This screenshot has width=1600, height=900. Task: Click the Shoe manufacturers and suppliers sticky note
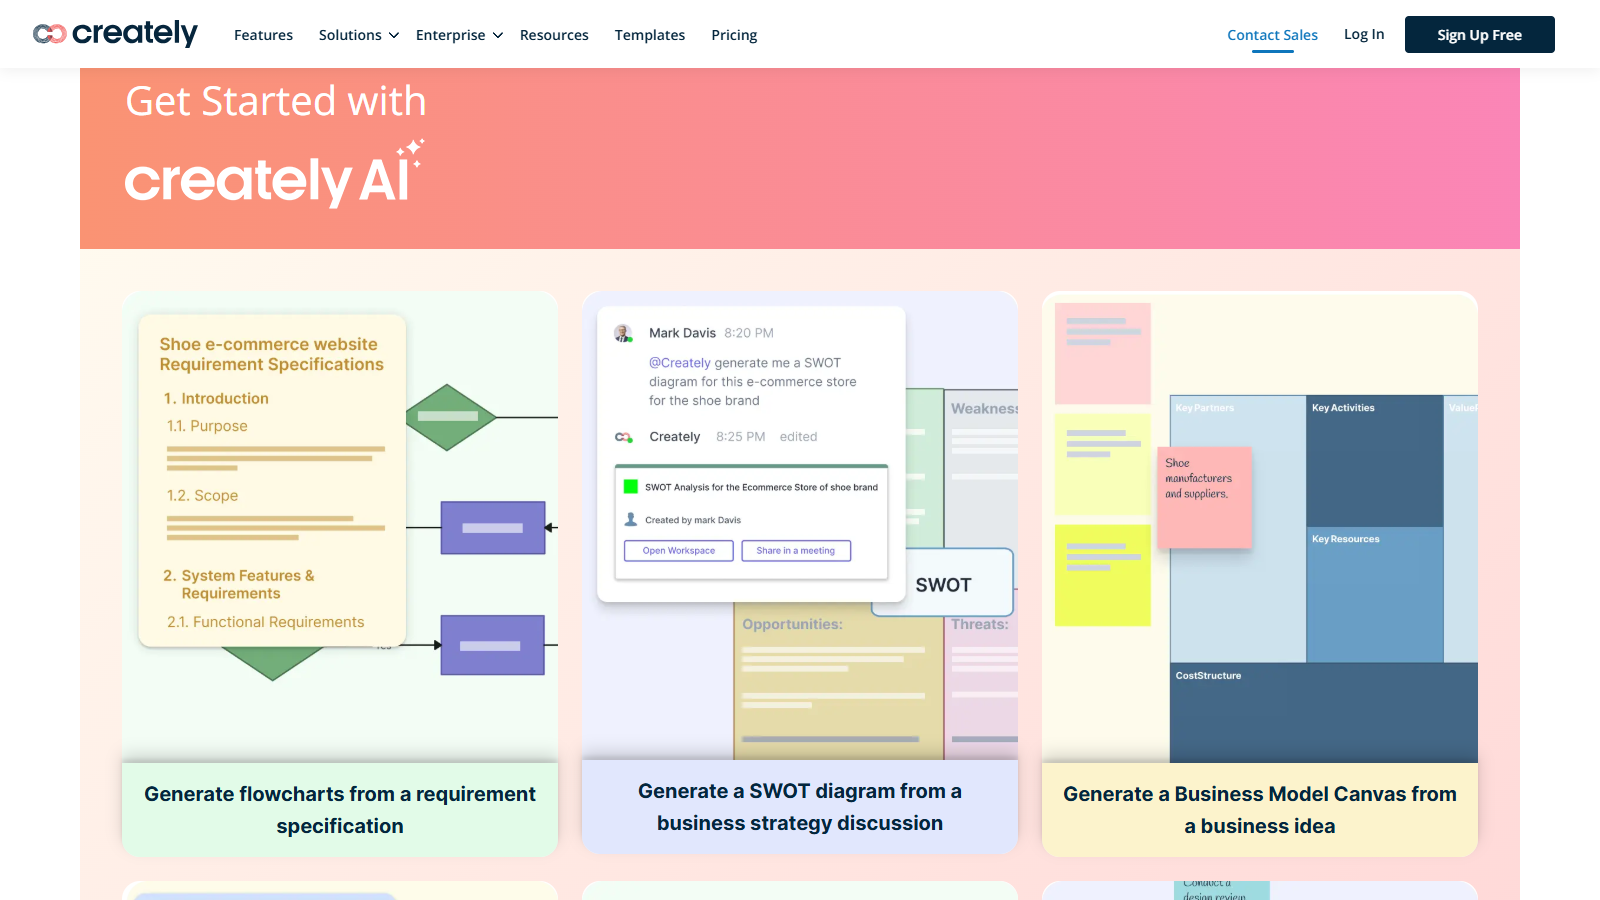(1204, 497)
